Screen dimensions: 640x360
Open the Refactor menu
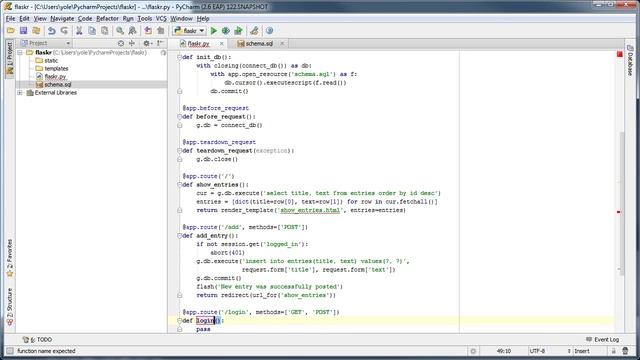click(x=107, y=18)
